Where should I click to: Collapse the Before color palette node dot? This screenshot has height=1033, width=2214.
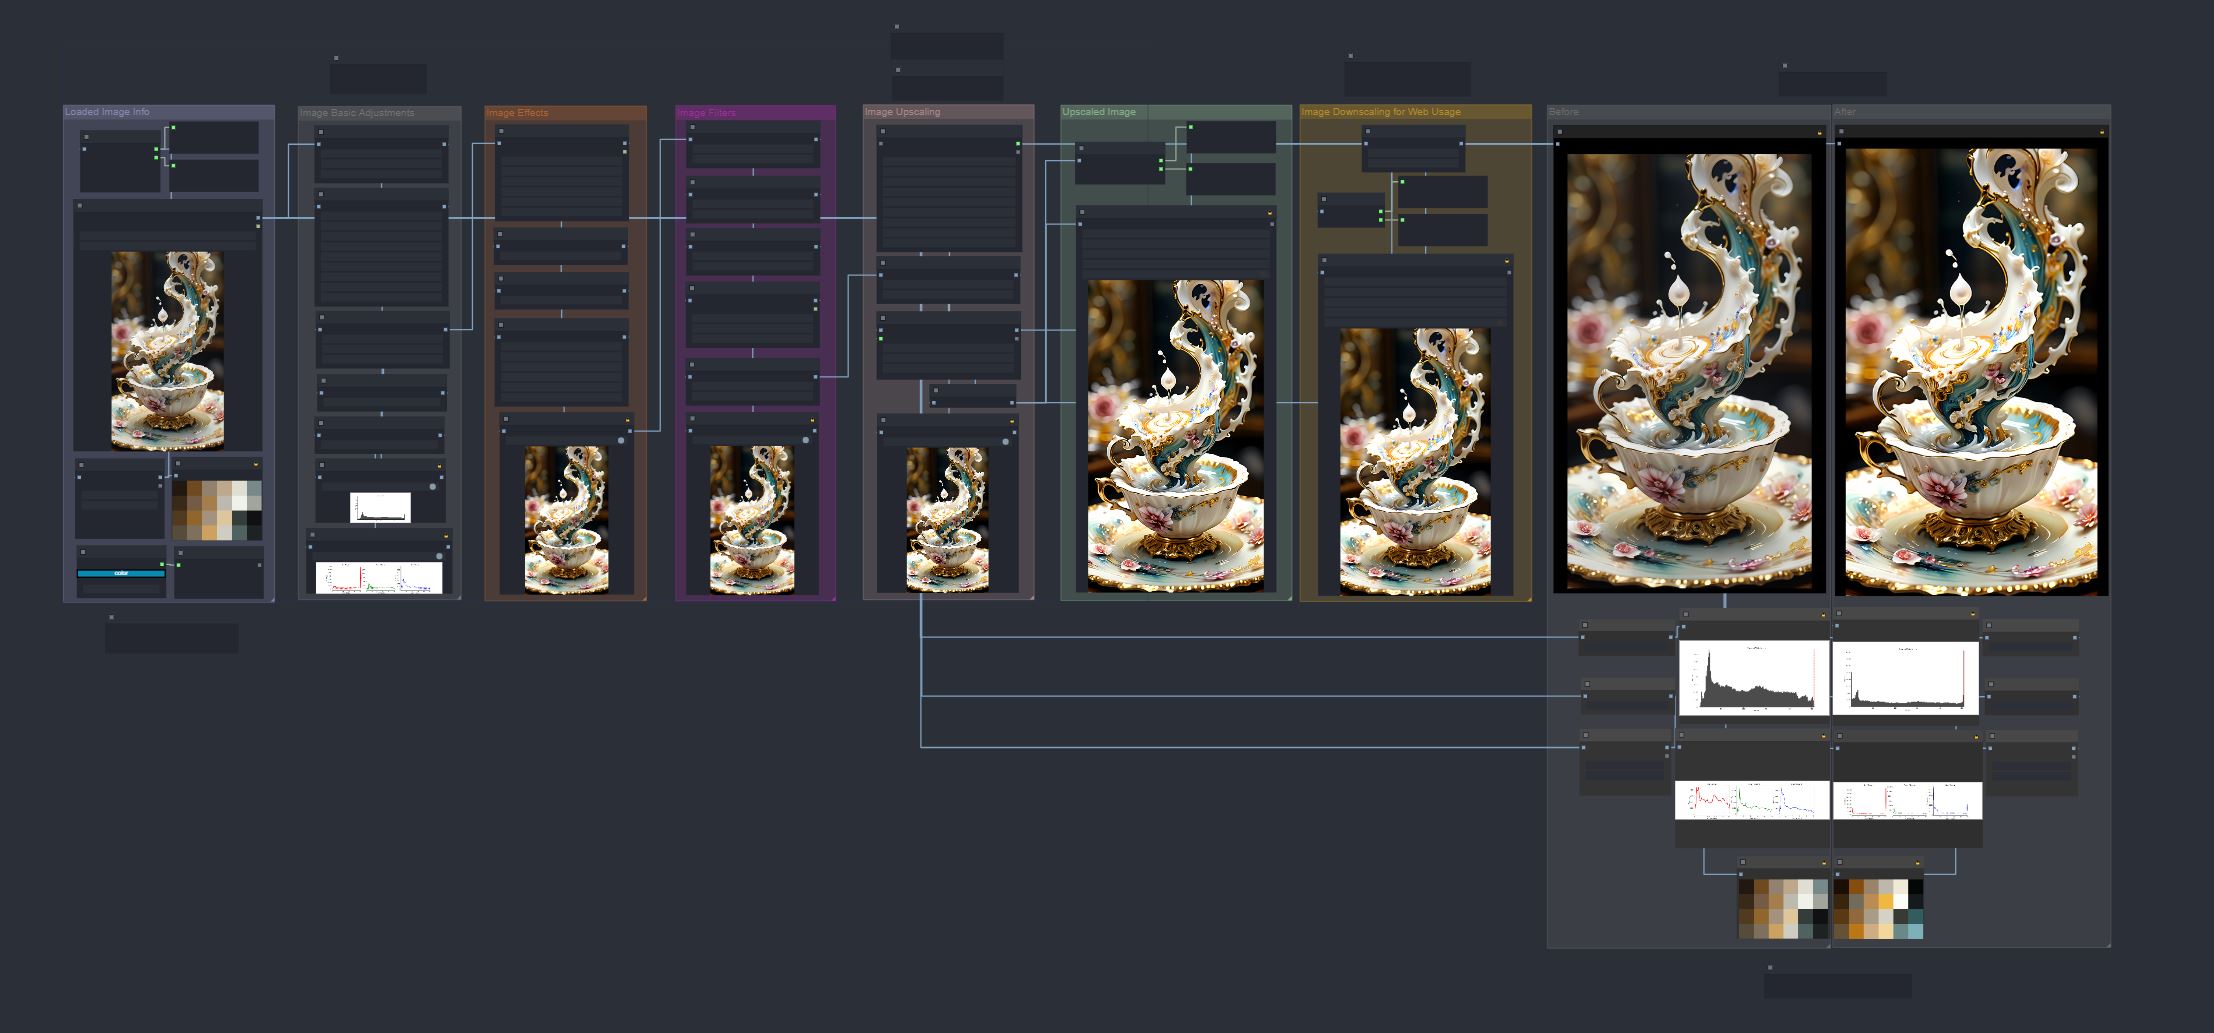1743,862
